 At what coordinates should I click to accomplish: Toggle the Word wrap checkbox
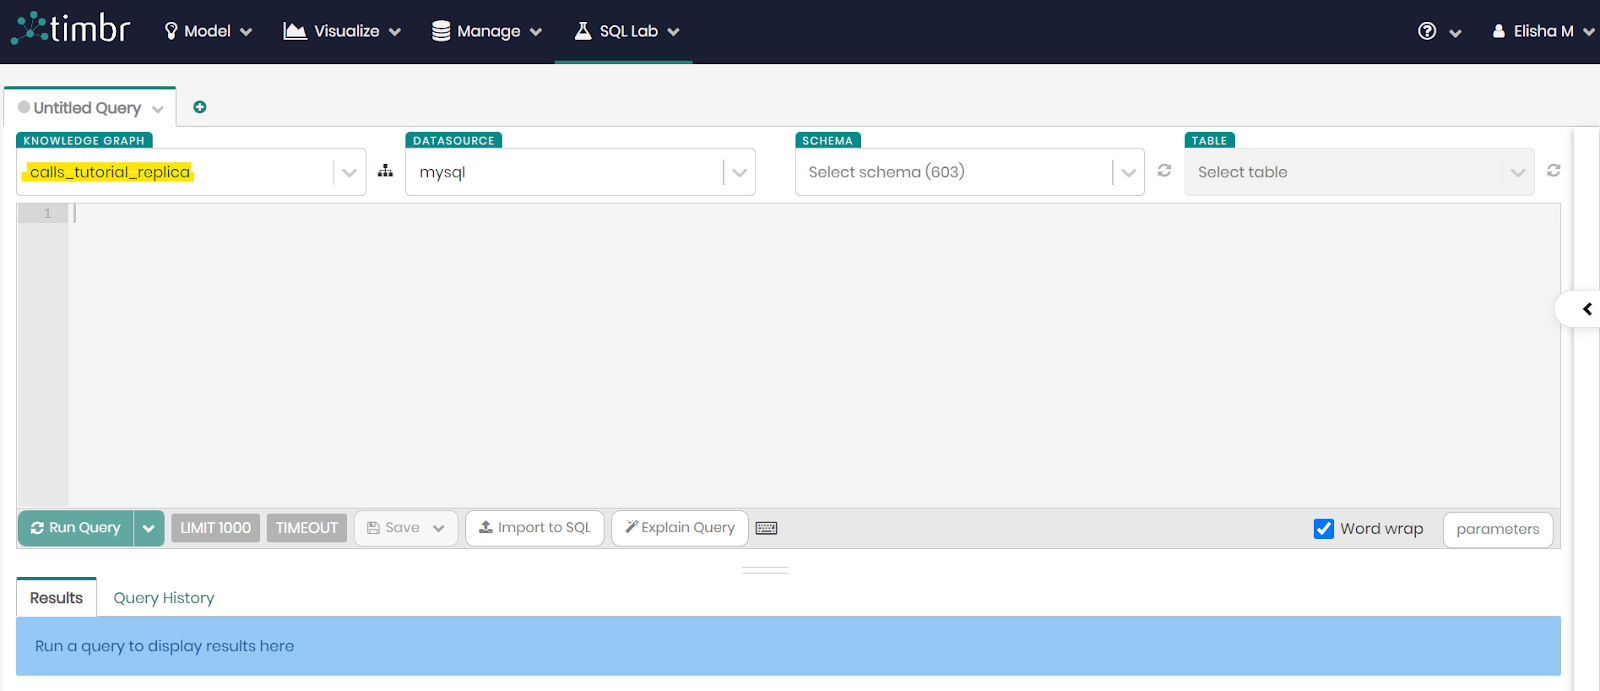(1323, 528)
